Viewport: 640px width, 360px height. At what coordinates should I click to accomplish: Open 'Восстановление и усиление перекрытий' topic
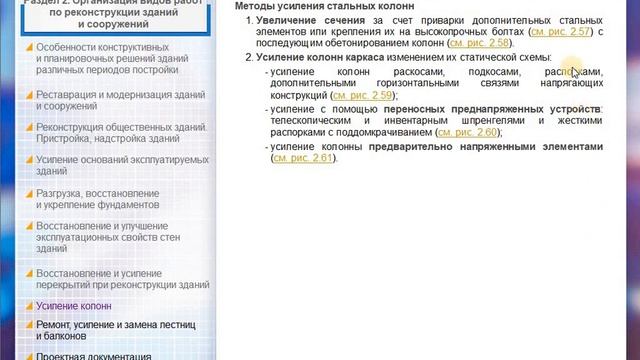pos(123,279)
